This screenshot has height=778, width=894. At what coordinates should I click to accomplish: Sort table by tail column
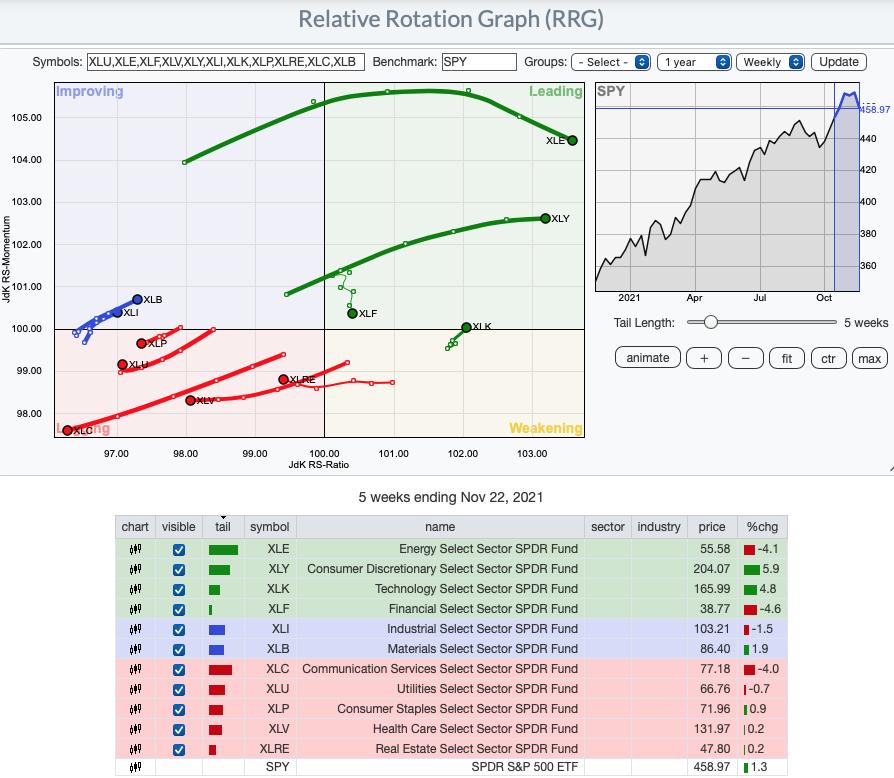click(x=223, y=527)
